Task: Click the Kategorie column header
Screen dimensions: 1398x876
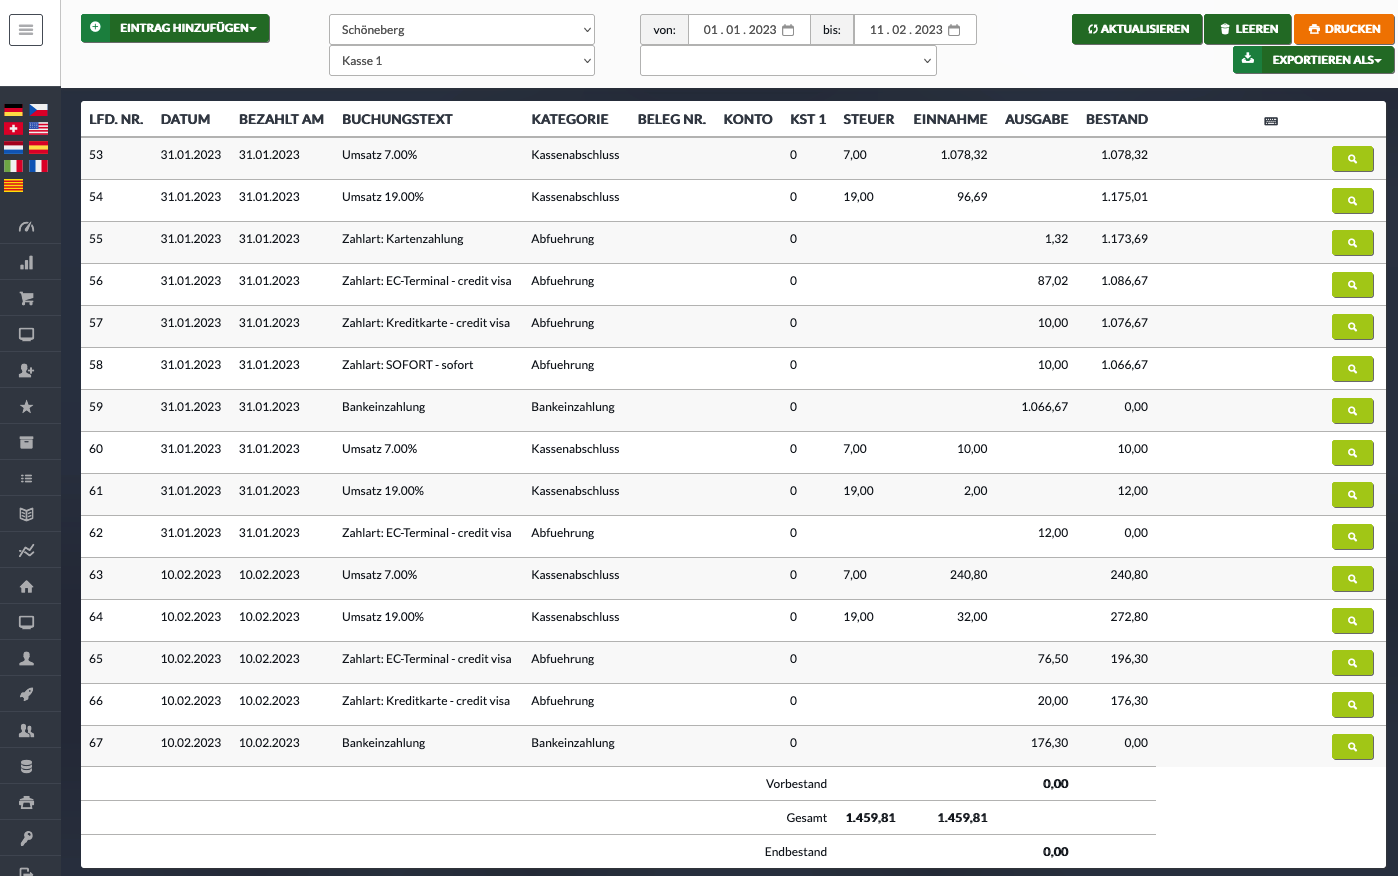Action: coord(570,119)
